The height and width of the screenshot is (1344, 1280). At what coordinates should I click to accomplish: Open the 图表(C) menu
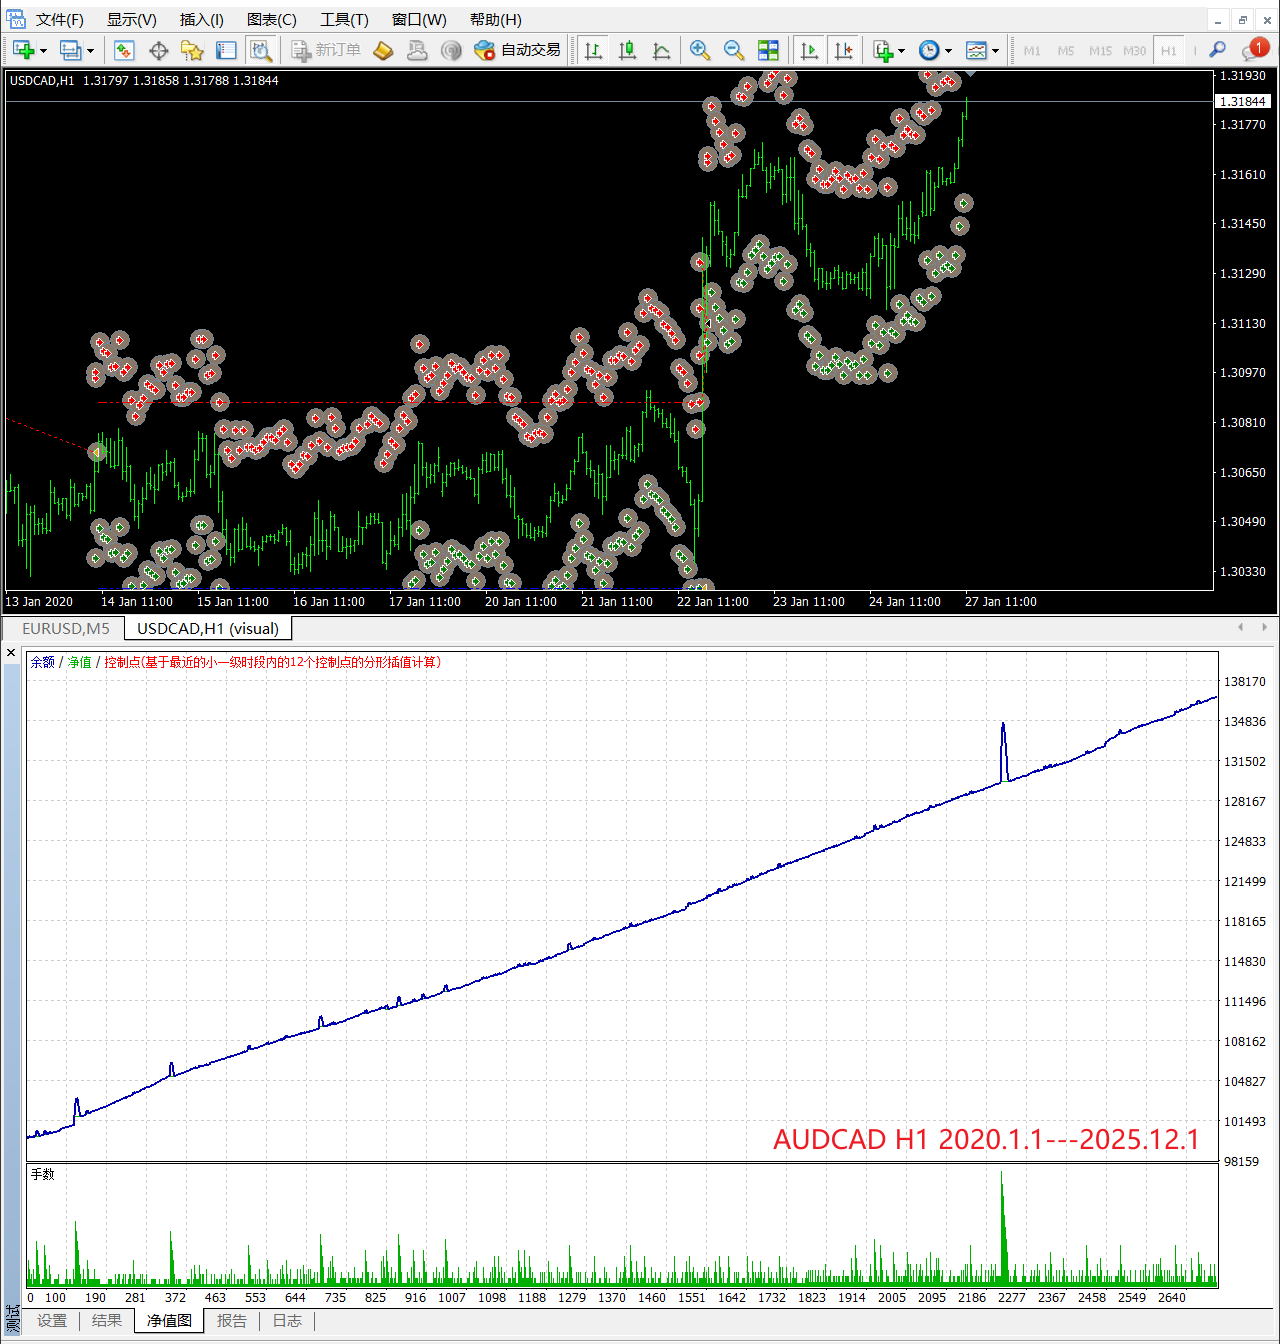[271, 20]
